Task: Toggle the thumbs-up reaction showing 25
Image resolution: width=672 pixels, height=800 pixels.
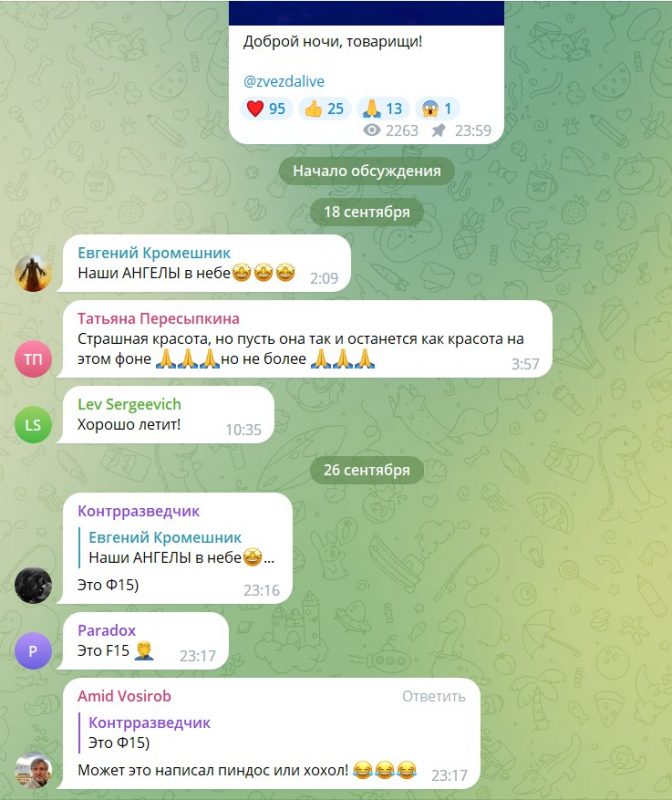Action: (x=324, y=109)
